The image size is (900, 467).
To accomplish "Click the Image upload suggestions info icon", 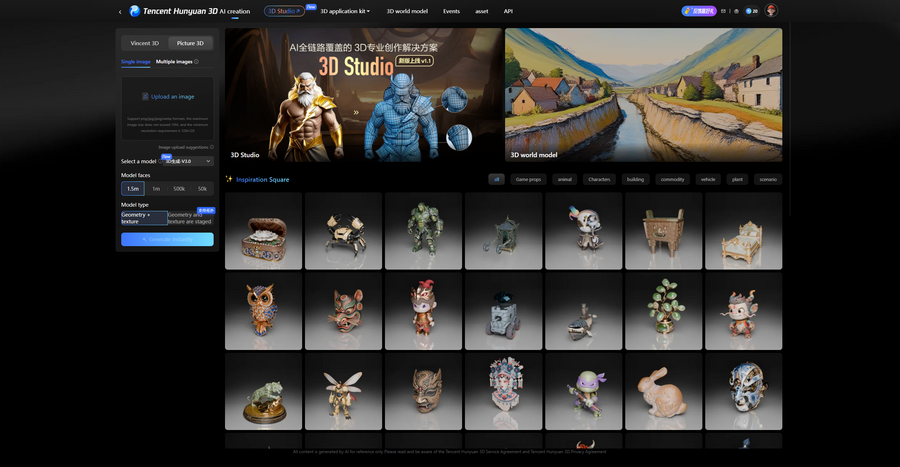I will click(212, 147).
